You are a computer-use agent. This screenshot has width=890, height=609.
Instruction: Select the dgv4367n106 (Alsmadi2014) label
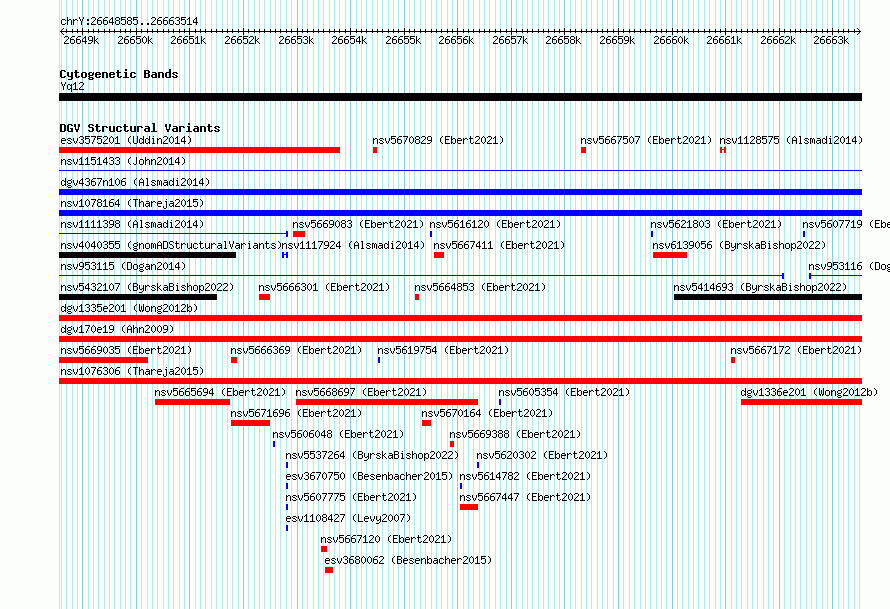coord(135,182)
